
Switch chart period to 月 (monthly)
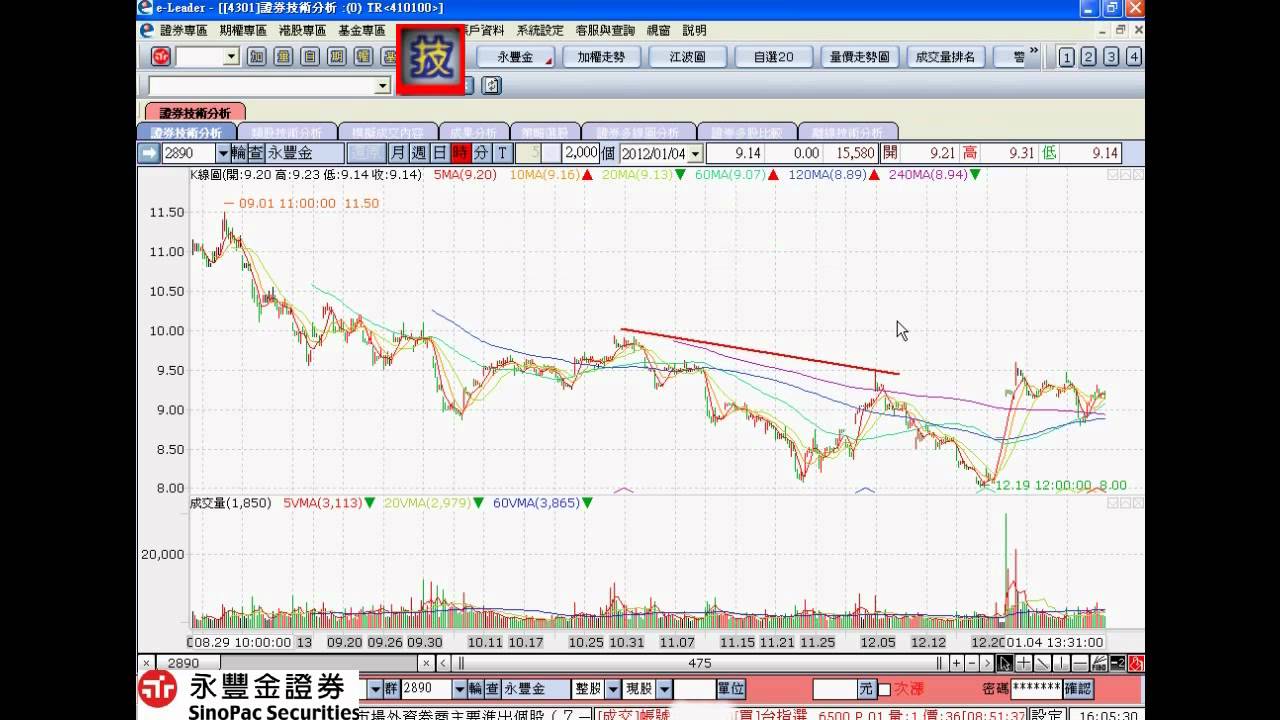tap(397, 153)
